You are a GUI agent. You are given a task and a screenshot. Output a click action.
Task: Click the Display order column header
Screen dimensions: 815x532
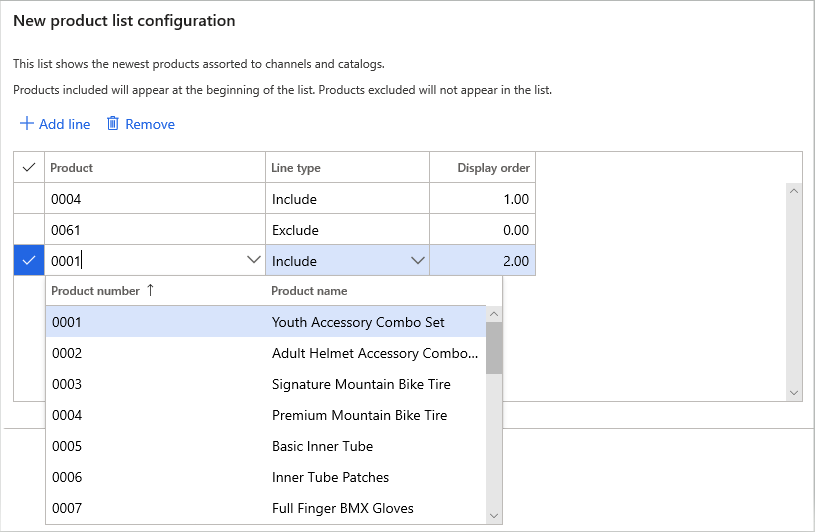click(x=493, y=168)
